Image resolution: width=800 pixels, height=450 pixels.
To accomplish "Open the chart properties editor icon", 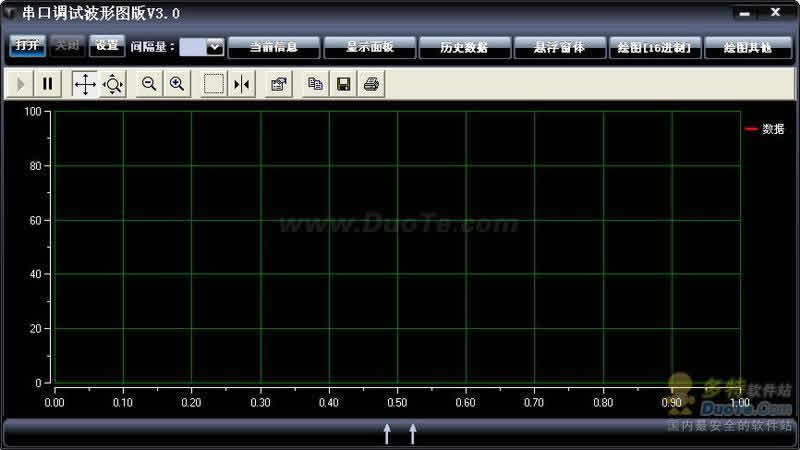I will pos(279,85).
